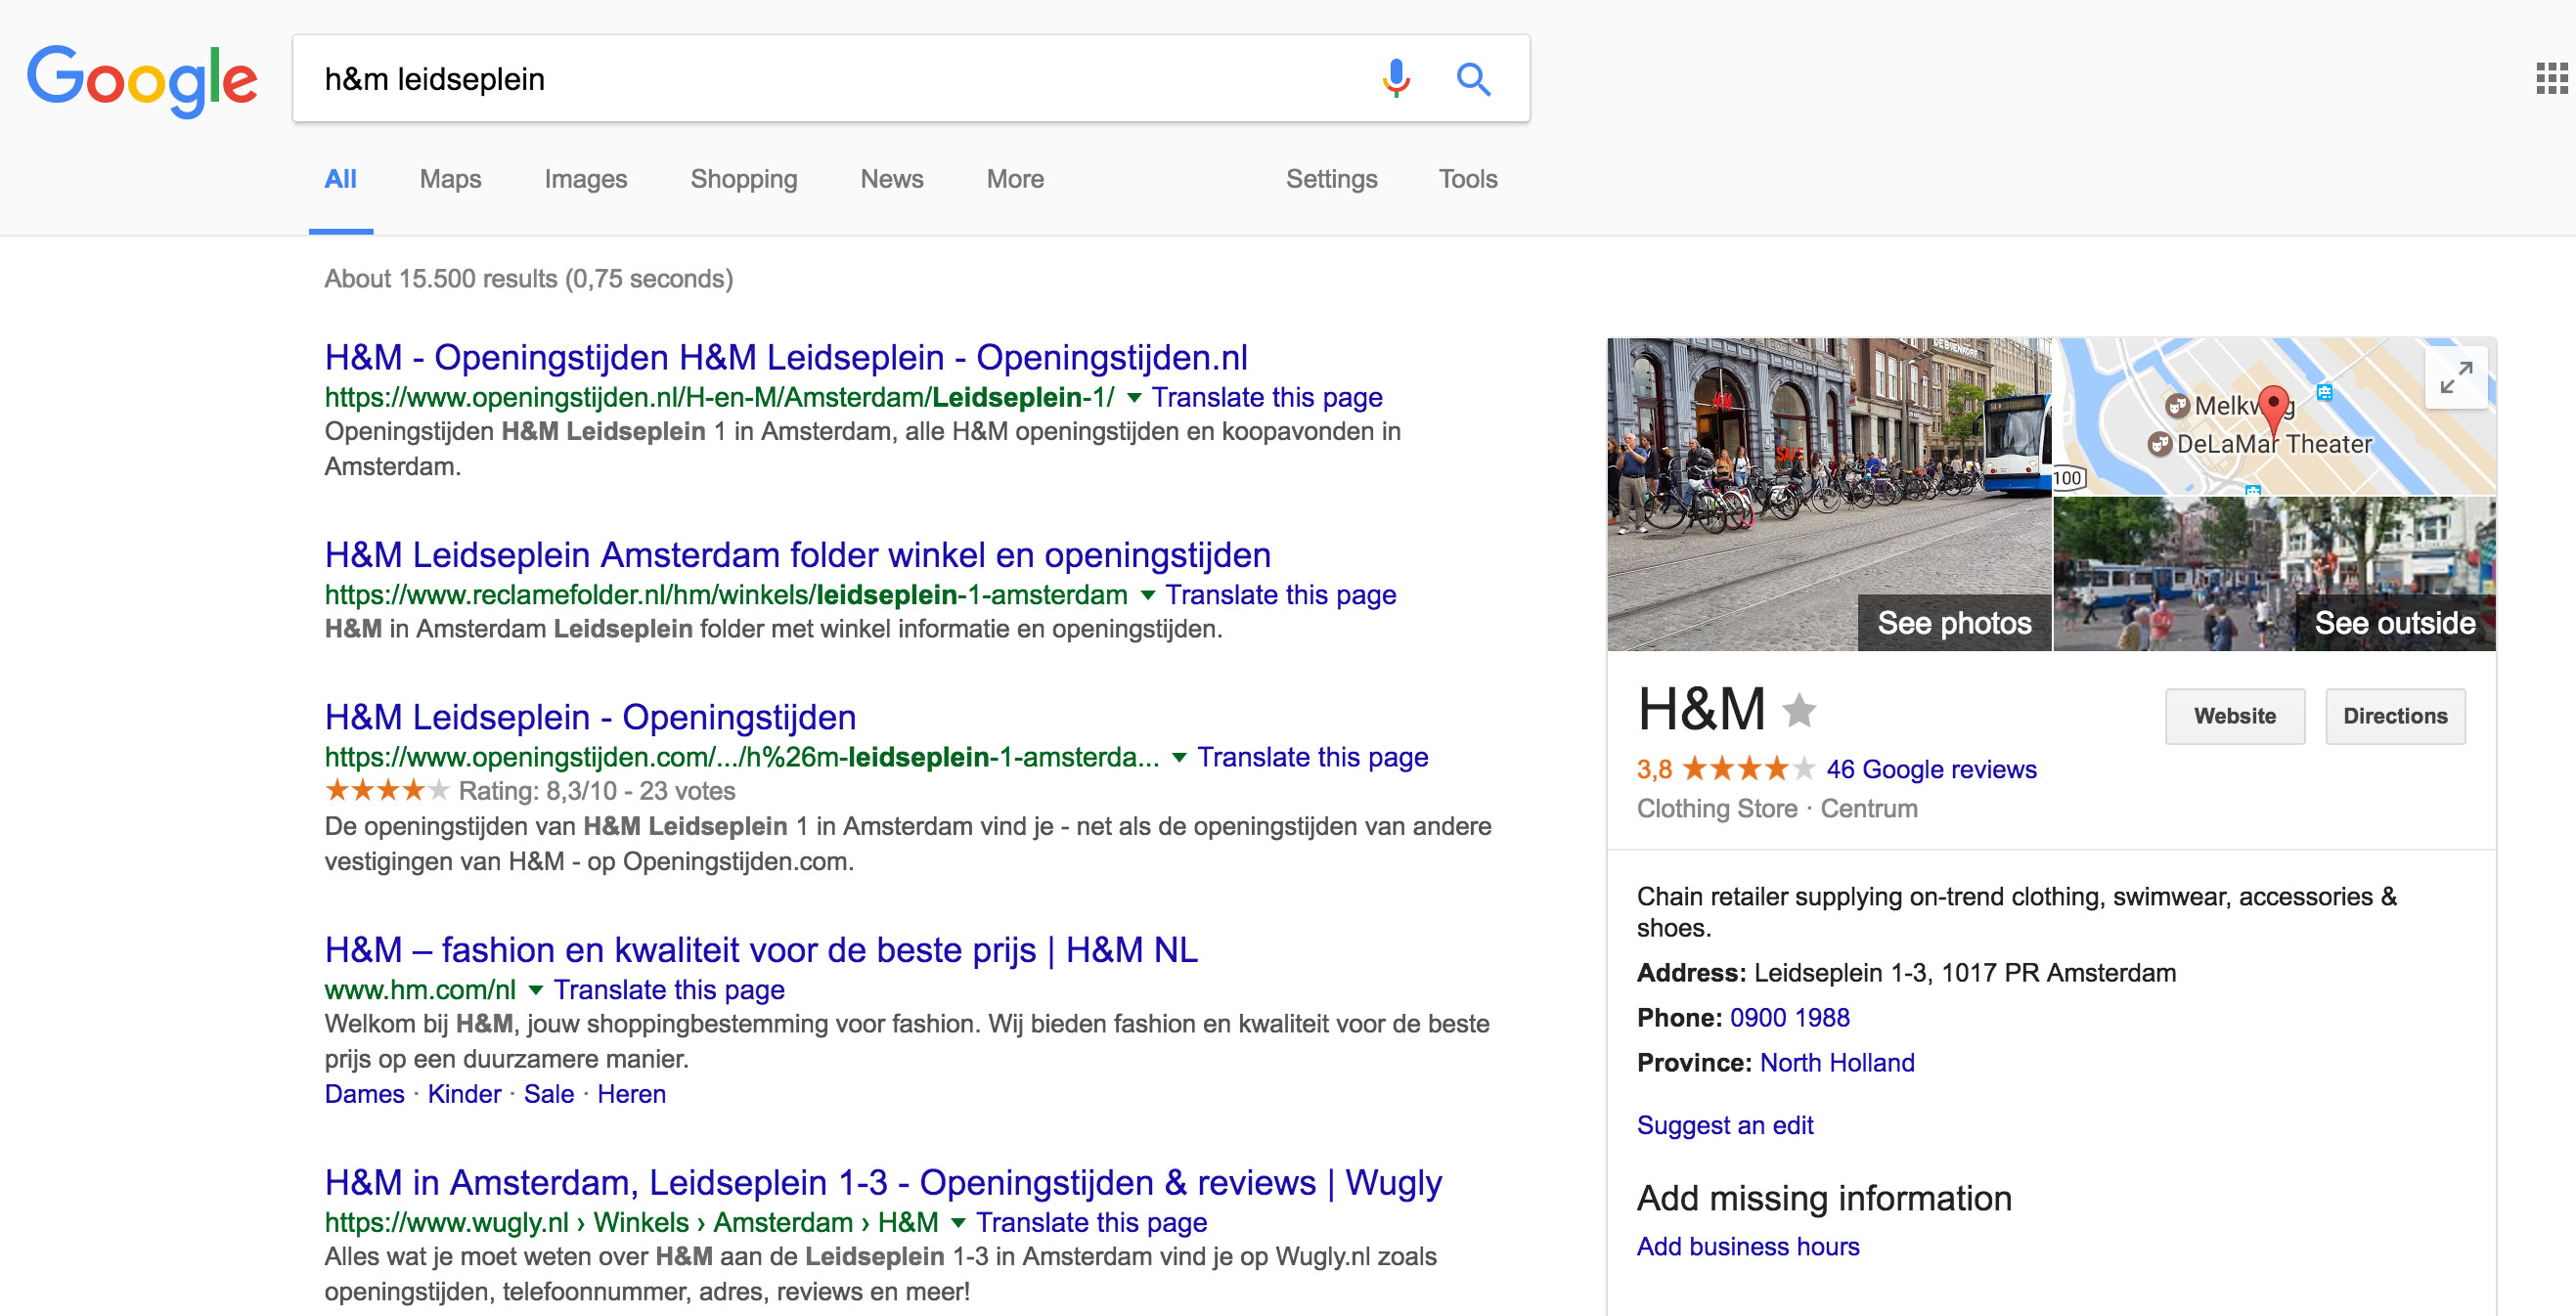
Task: Click the blue search magnifier icon
Action: coord(1473,78)
